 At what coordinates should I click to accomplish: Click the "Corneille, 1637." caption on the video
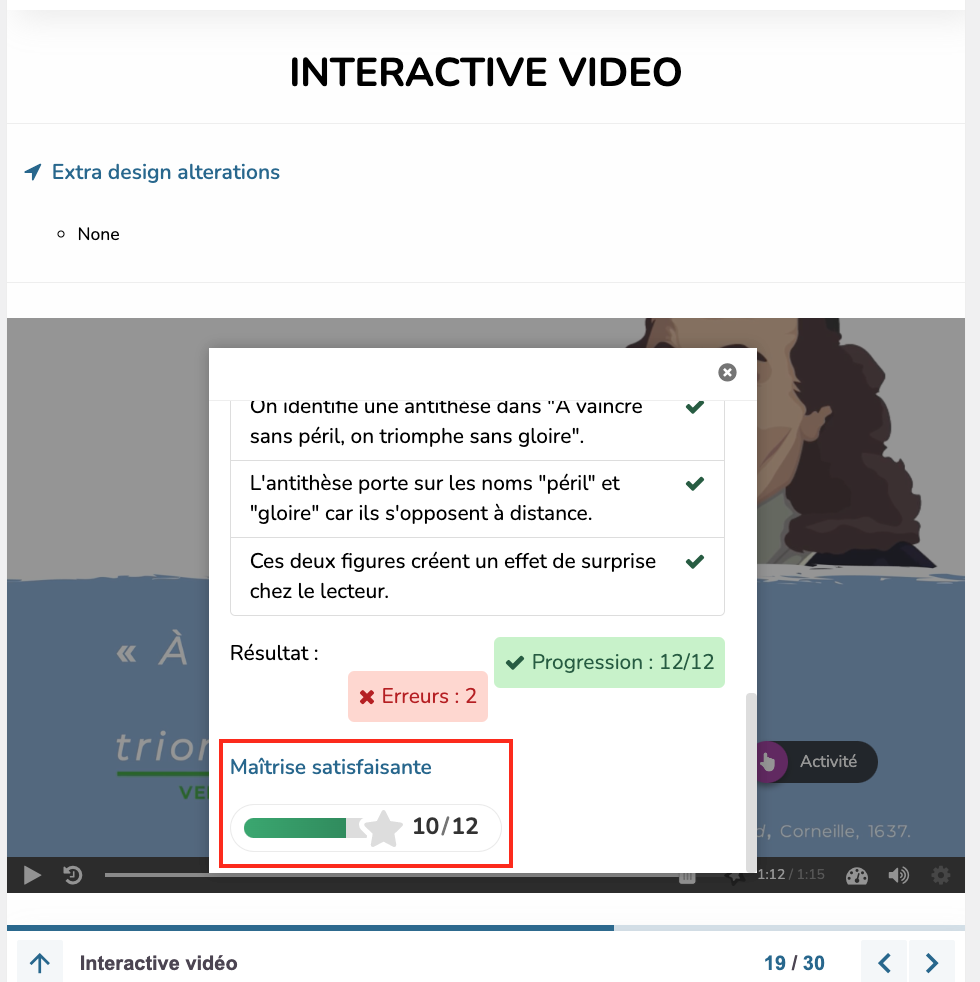(x=845, y=831)
